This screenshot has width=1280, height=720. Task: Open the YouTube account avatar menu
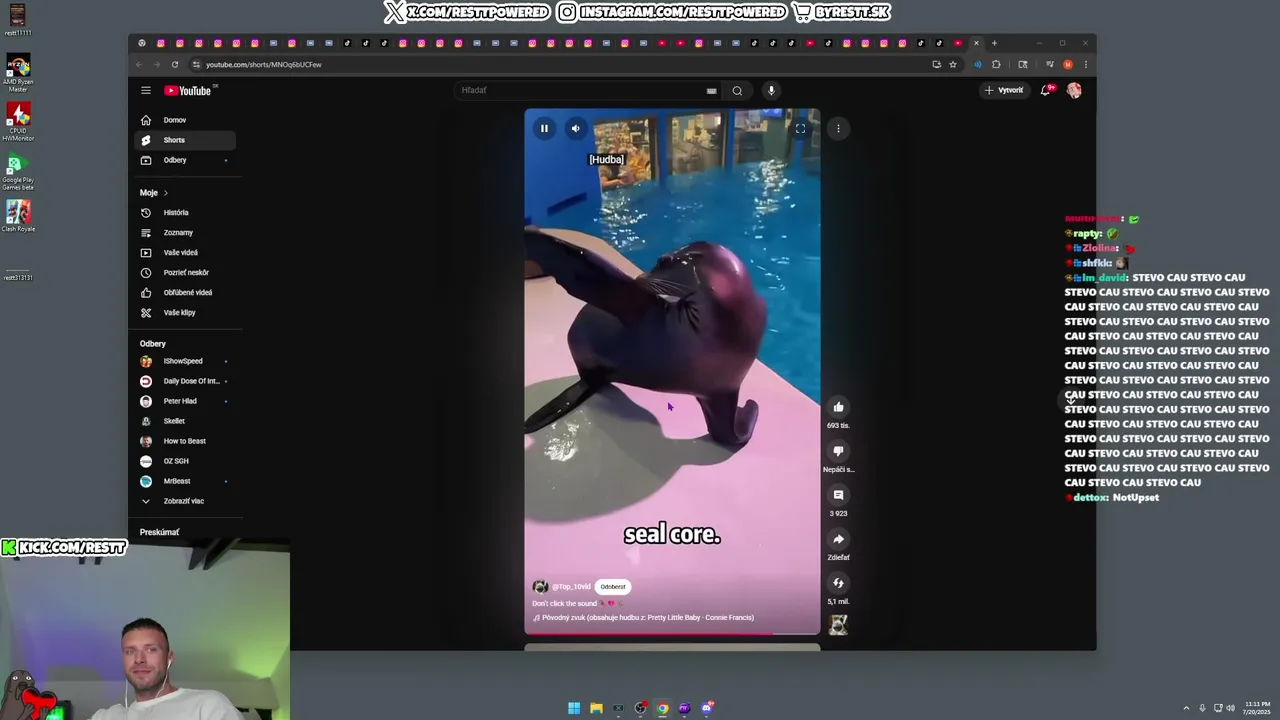tap(1074, 90)
